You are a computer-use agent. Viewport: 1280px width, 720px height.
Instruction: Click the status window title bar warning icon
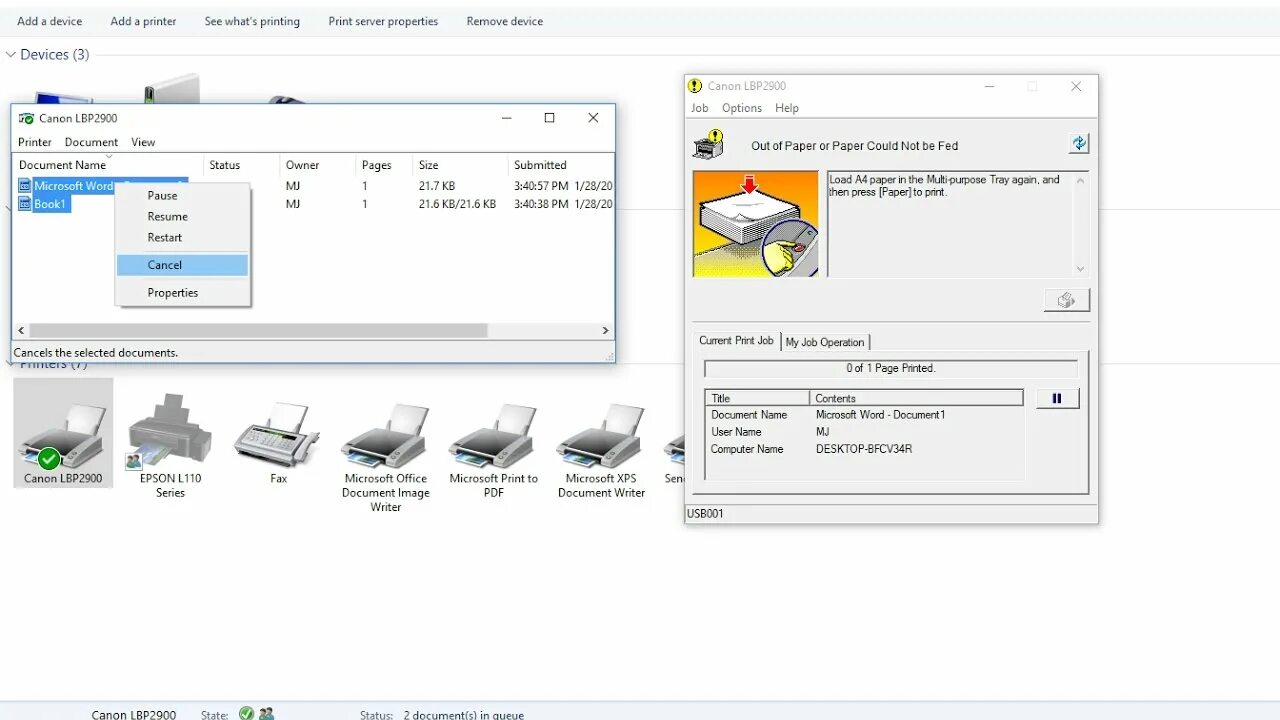695,86
